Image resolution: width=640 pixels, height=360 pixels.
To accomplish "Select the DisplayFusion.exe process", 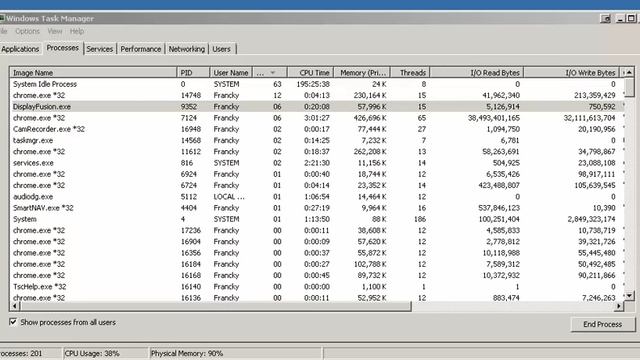I will (x=317, y=107).
